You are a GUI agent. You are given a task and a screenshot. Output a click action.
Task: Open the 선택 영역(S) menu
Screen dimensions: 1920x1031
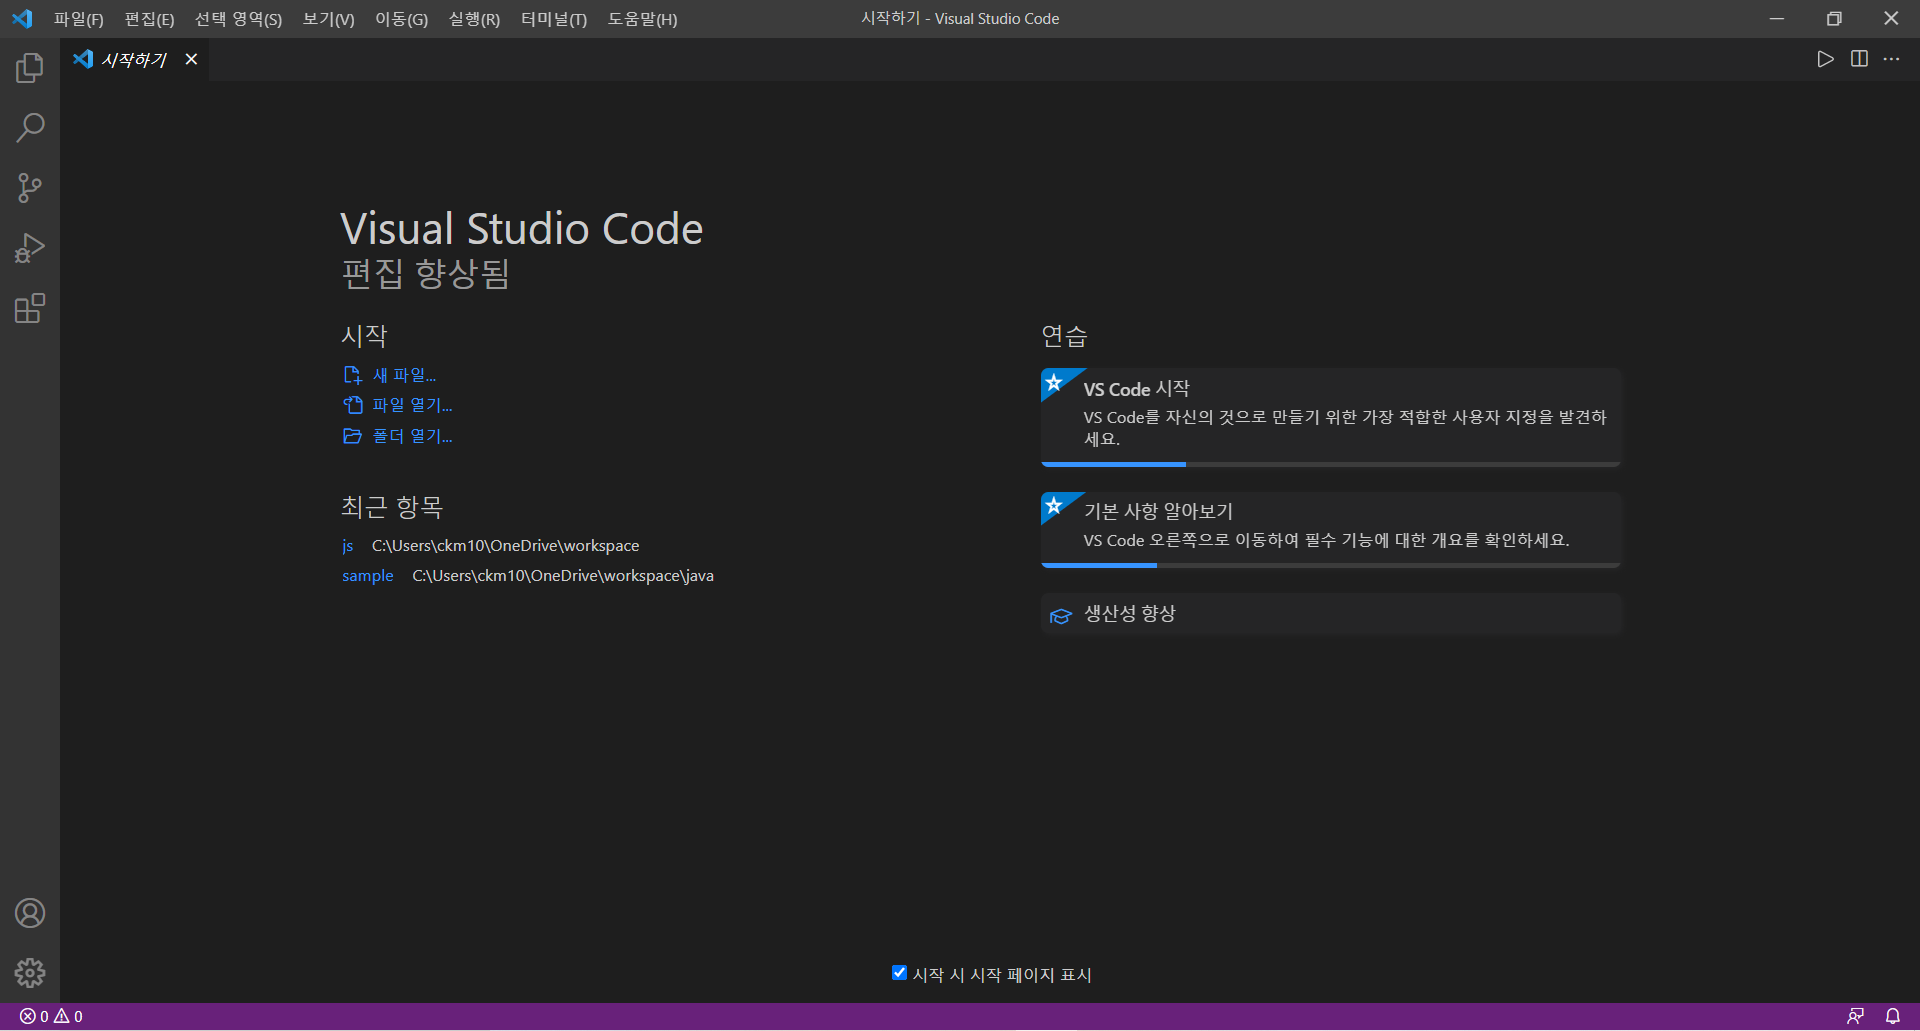[x=238, y=19]
